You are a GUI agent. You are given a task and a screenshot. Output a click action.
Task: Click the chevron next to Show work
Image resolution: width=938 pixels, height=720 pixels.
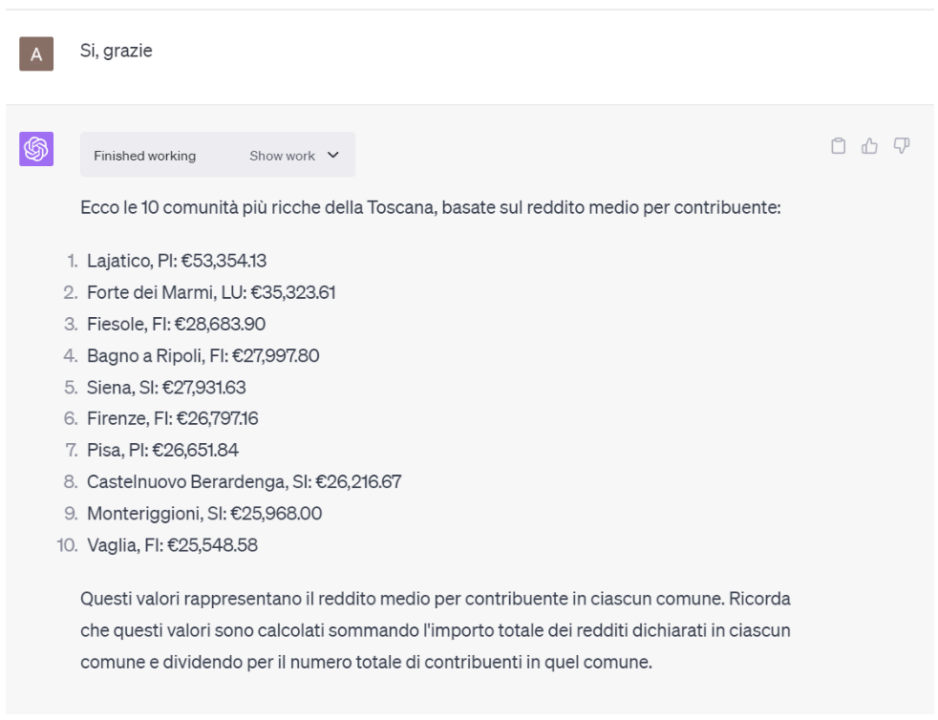[x=332, y=156]
